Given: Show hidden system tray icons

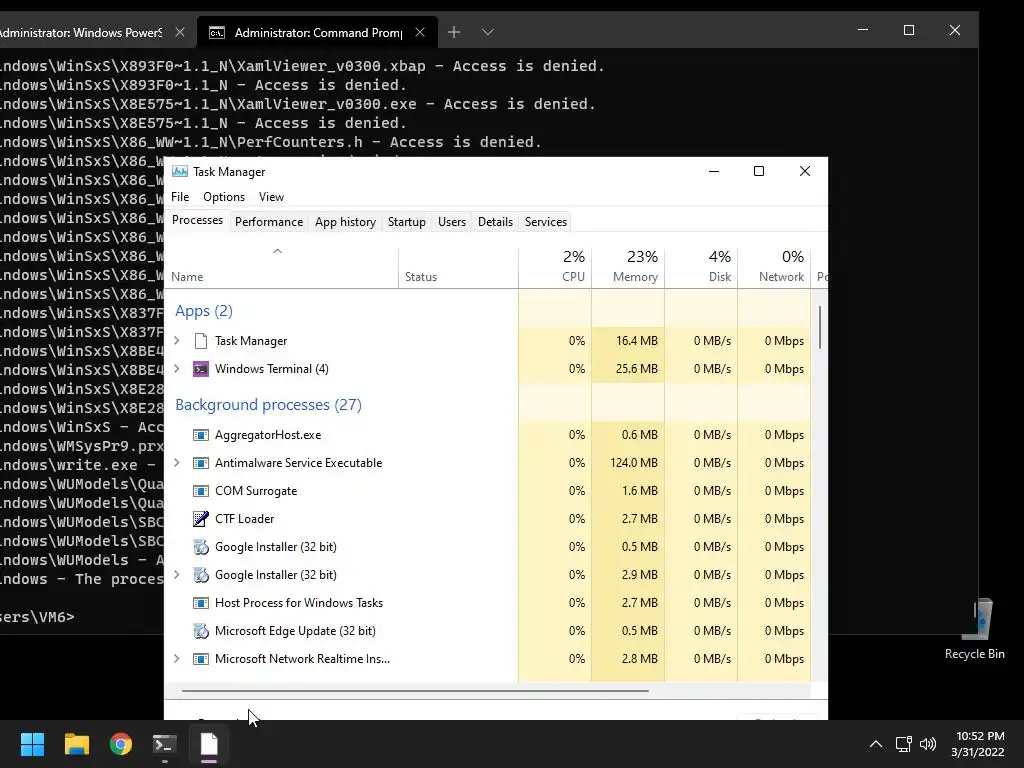Looking at the screenshot, I should click(876, 744).
